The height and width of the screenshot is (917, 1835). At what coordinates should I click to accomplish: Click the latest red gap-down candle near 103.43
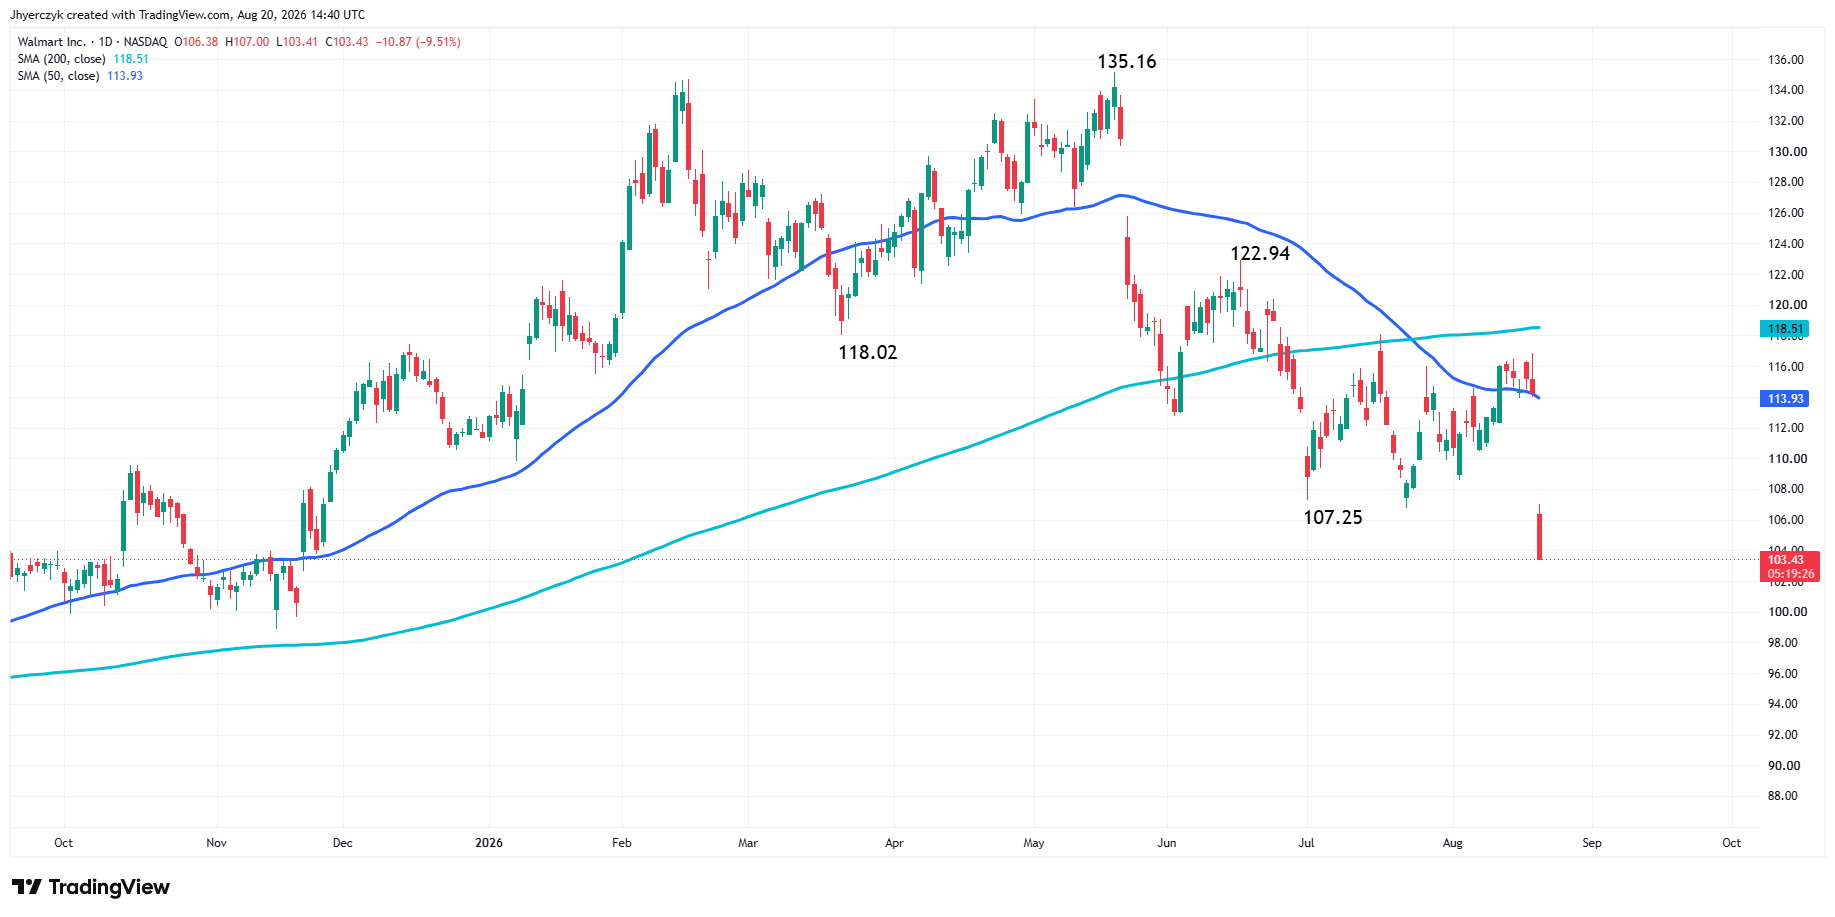[1539, 536]
